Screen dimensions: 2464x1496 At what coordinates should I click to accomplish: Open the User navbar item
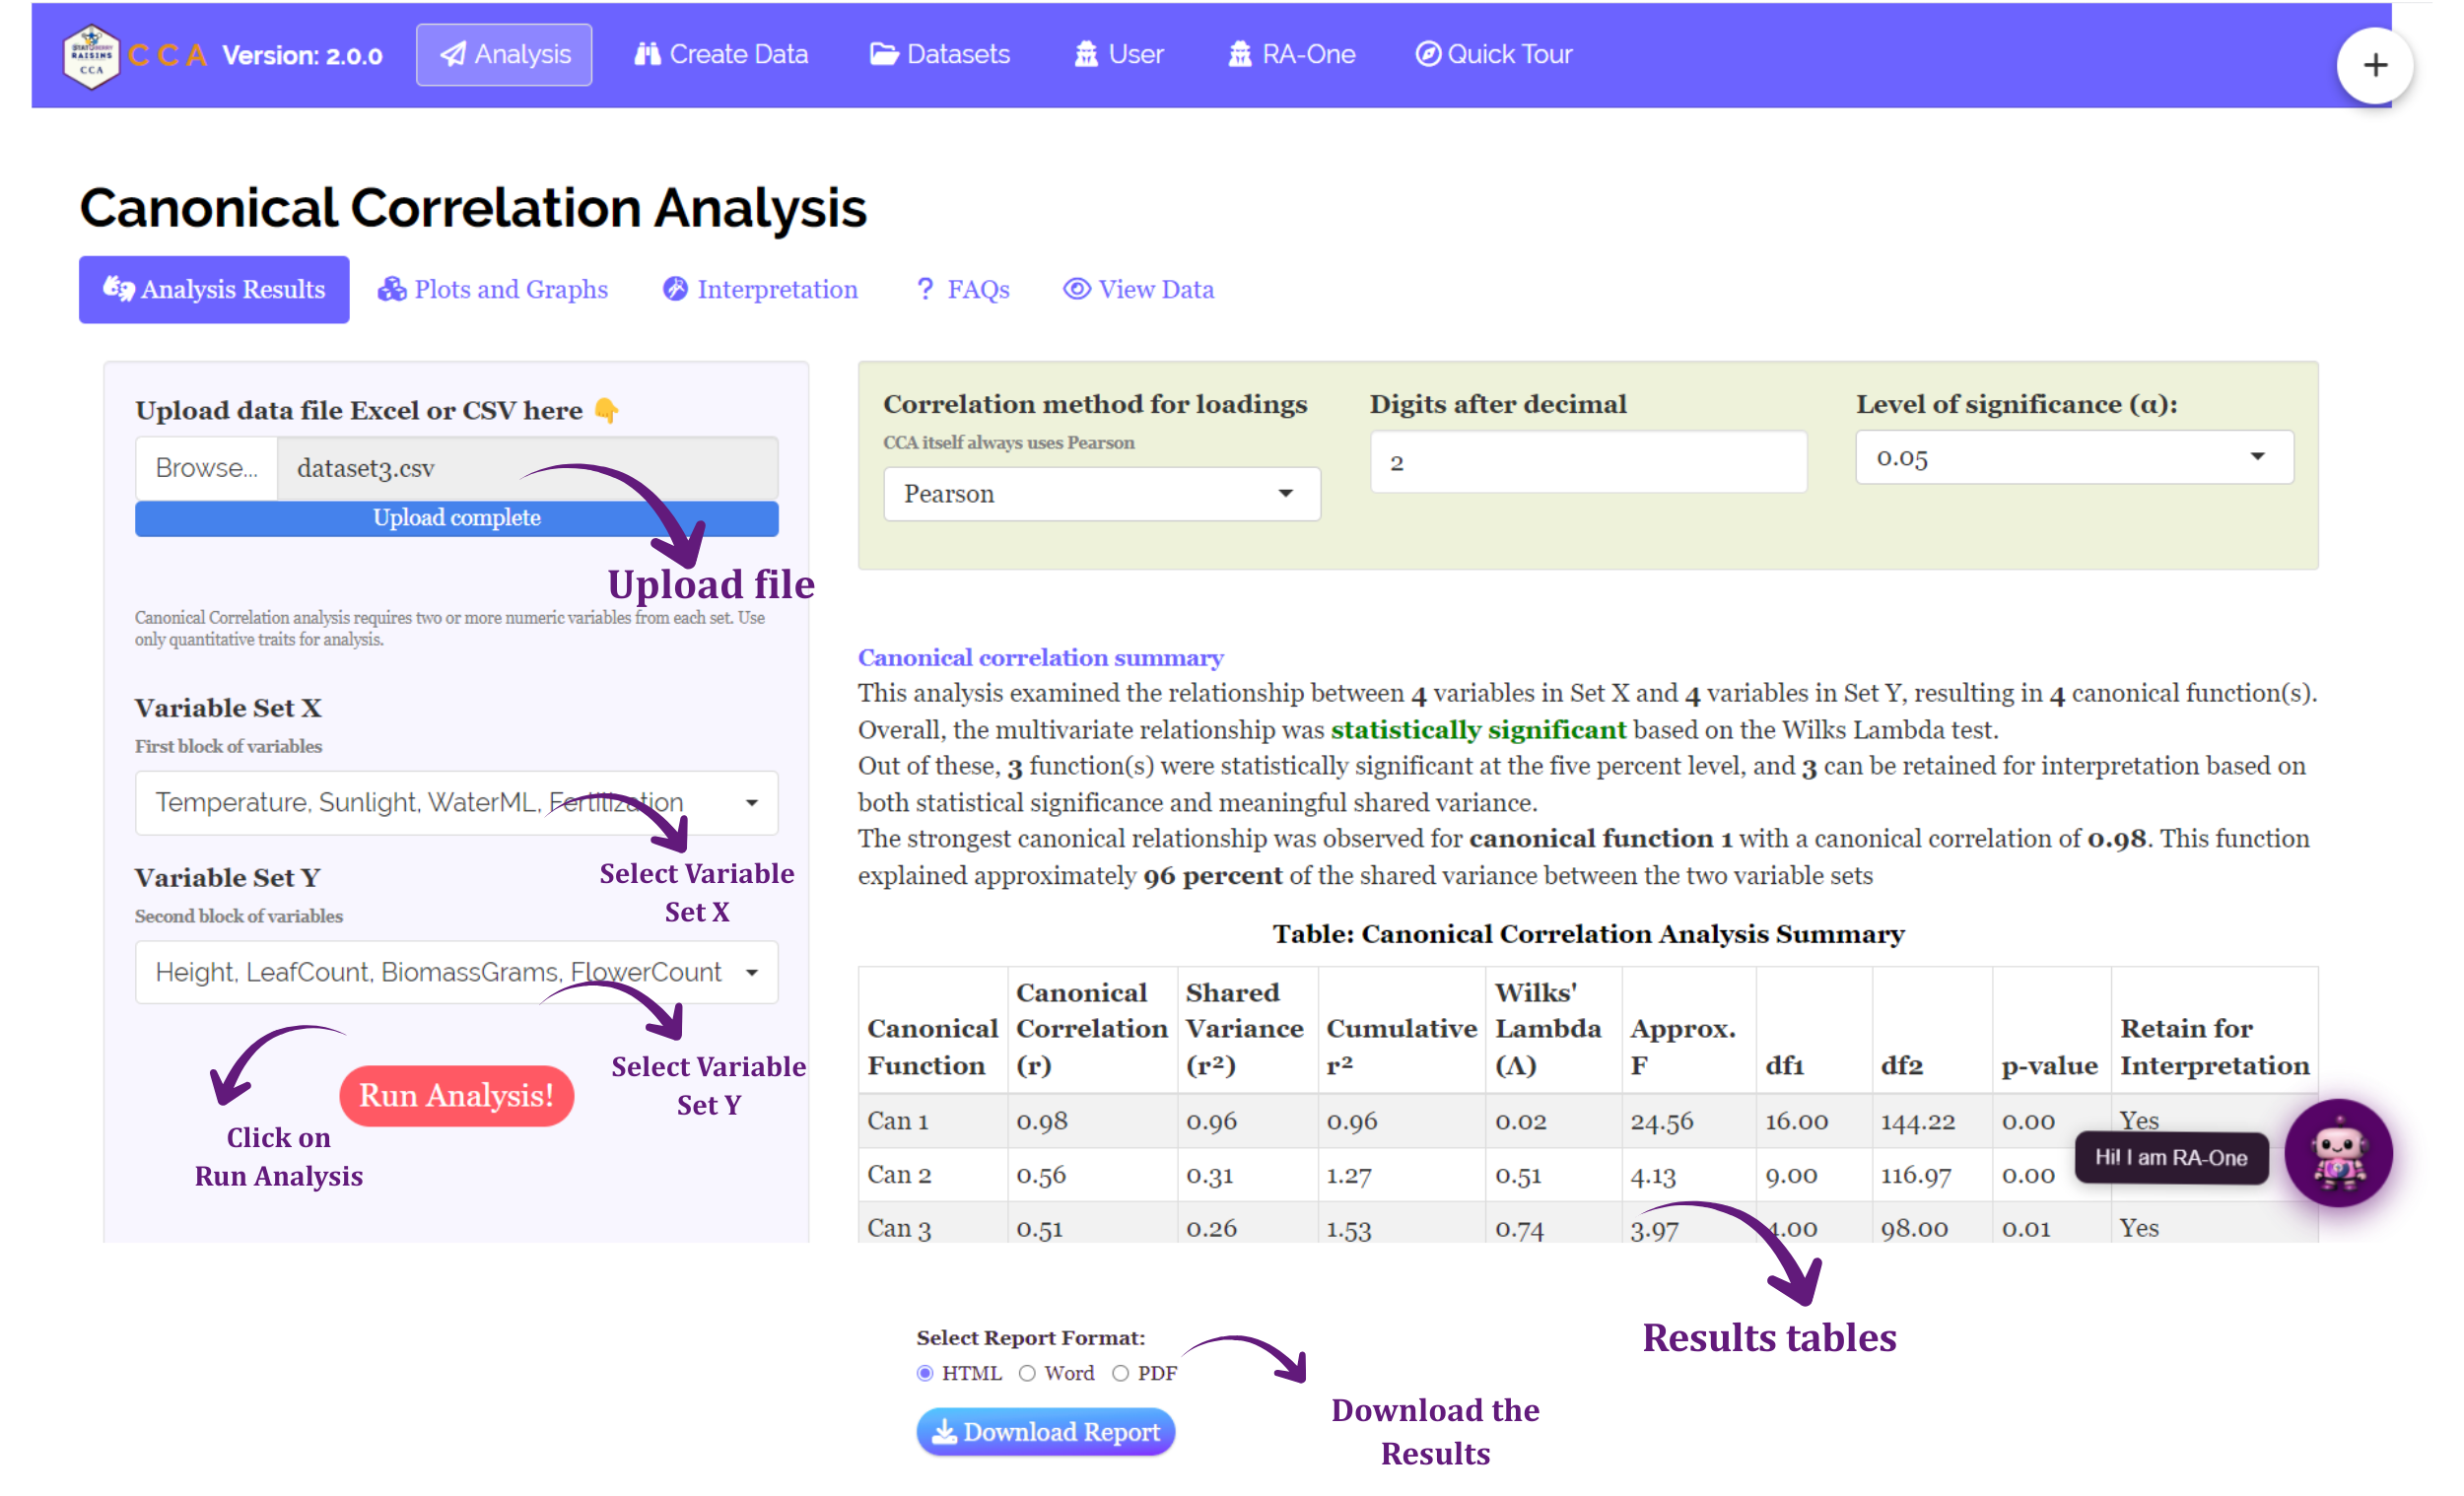tap(1119, 54)
